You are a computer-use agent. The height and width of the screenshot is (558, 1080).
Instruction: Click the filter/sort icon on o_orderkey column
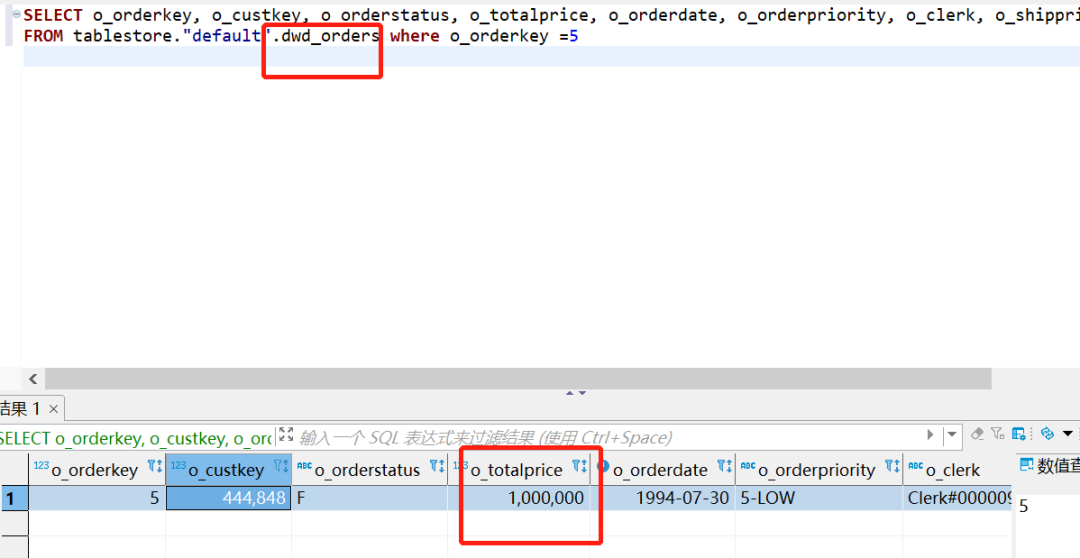[x=155, y=468]
